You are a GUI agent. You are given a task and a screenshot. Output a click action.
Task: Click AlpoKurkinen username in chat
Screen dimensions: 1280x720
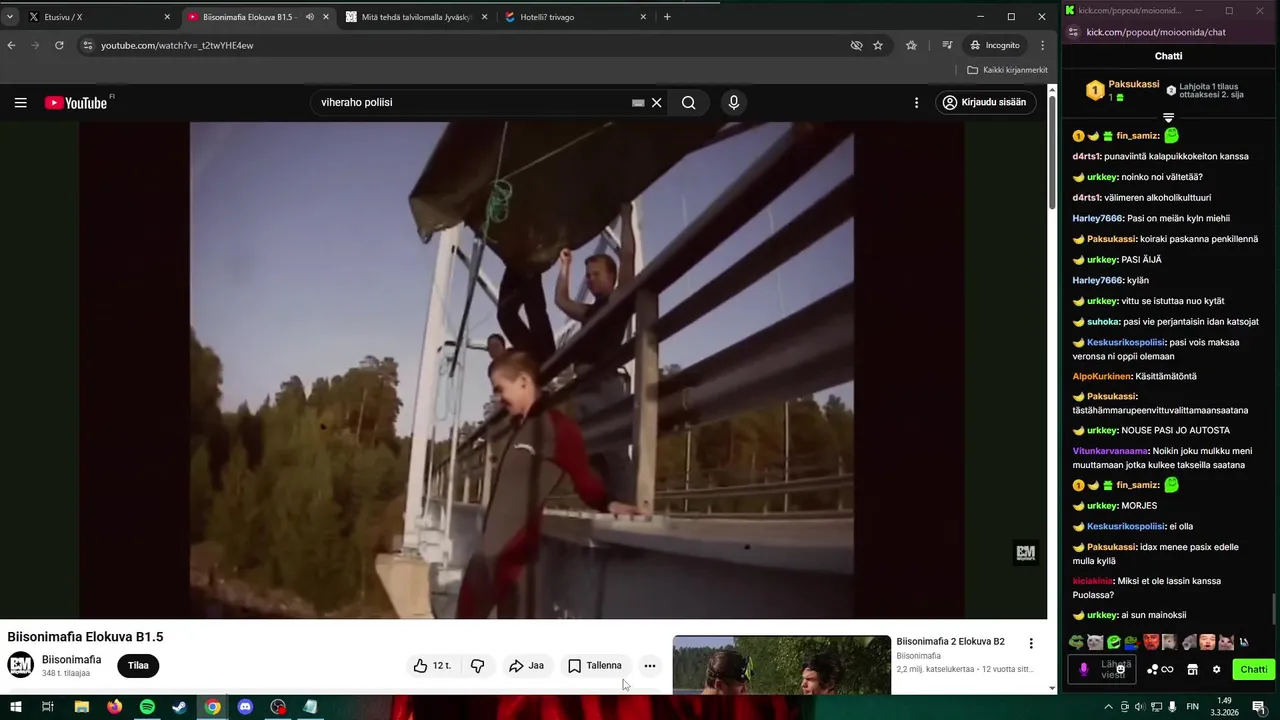coord(1103,376)
